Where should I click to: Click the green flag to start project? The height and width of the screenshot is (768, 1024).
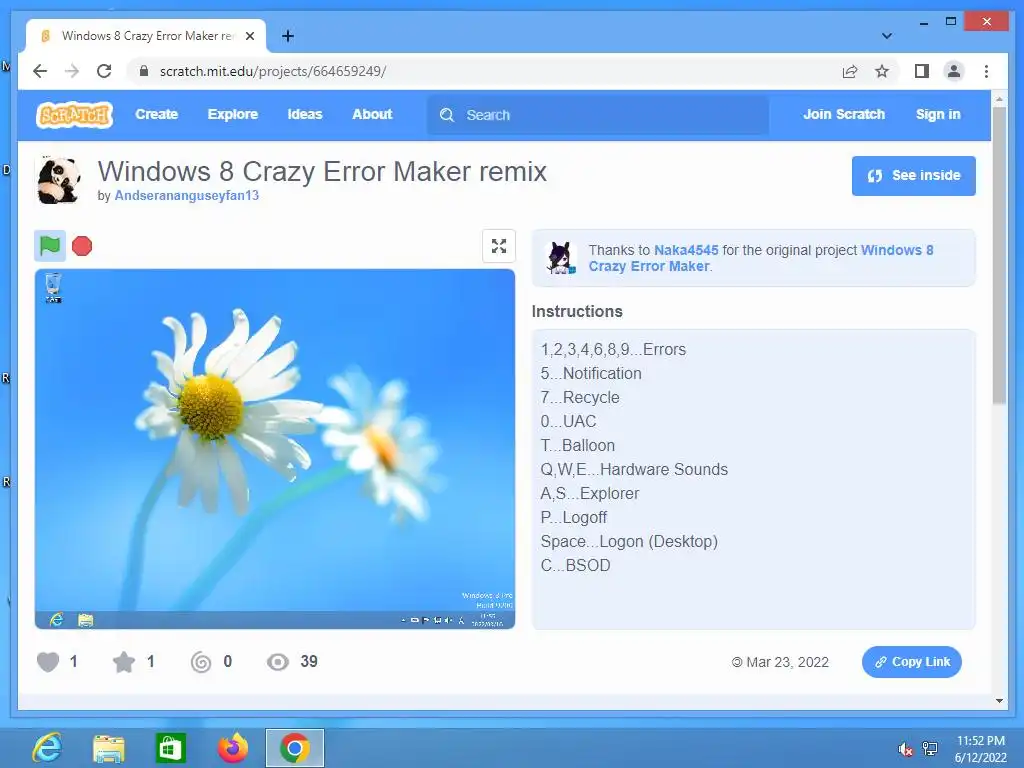(x=50, y=246)
